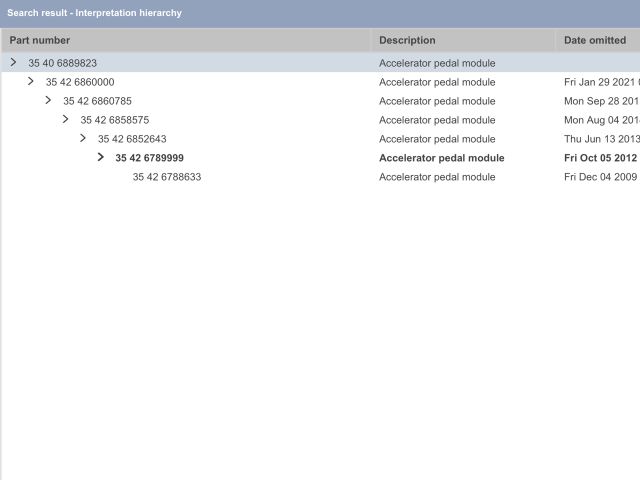Viewport: 640px width, 480px height.
Task: Toggle the bold 35 42 6789999 chevron
Action: pos(101,157)
